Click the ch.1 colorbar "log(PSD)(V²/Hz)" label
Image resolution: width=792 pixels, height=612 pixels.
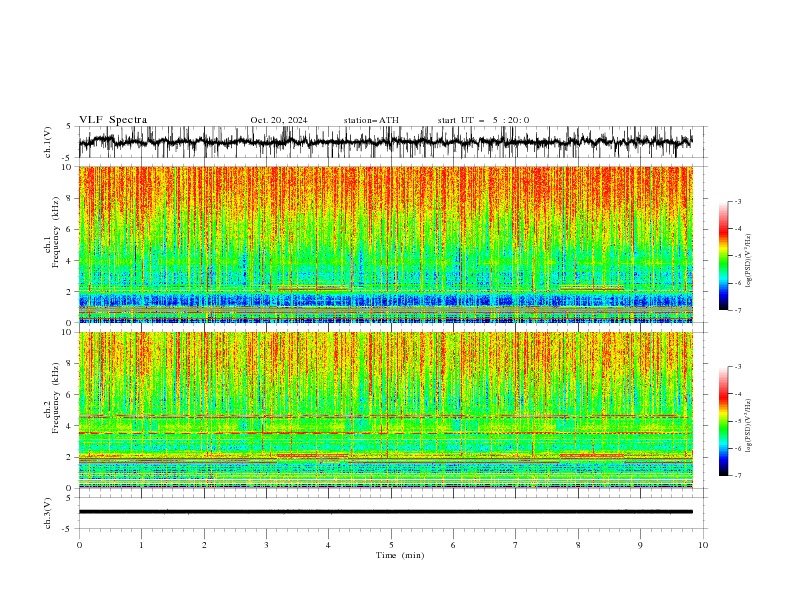click(749, 261)
